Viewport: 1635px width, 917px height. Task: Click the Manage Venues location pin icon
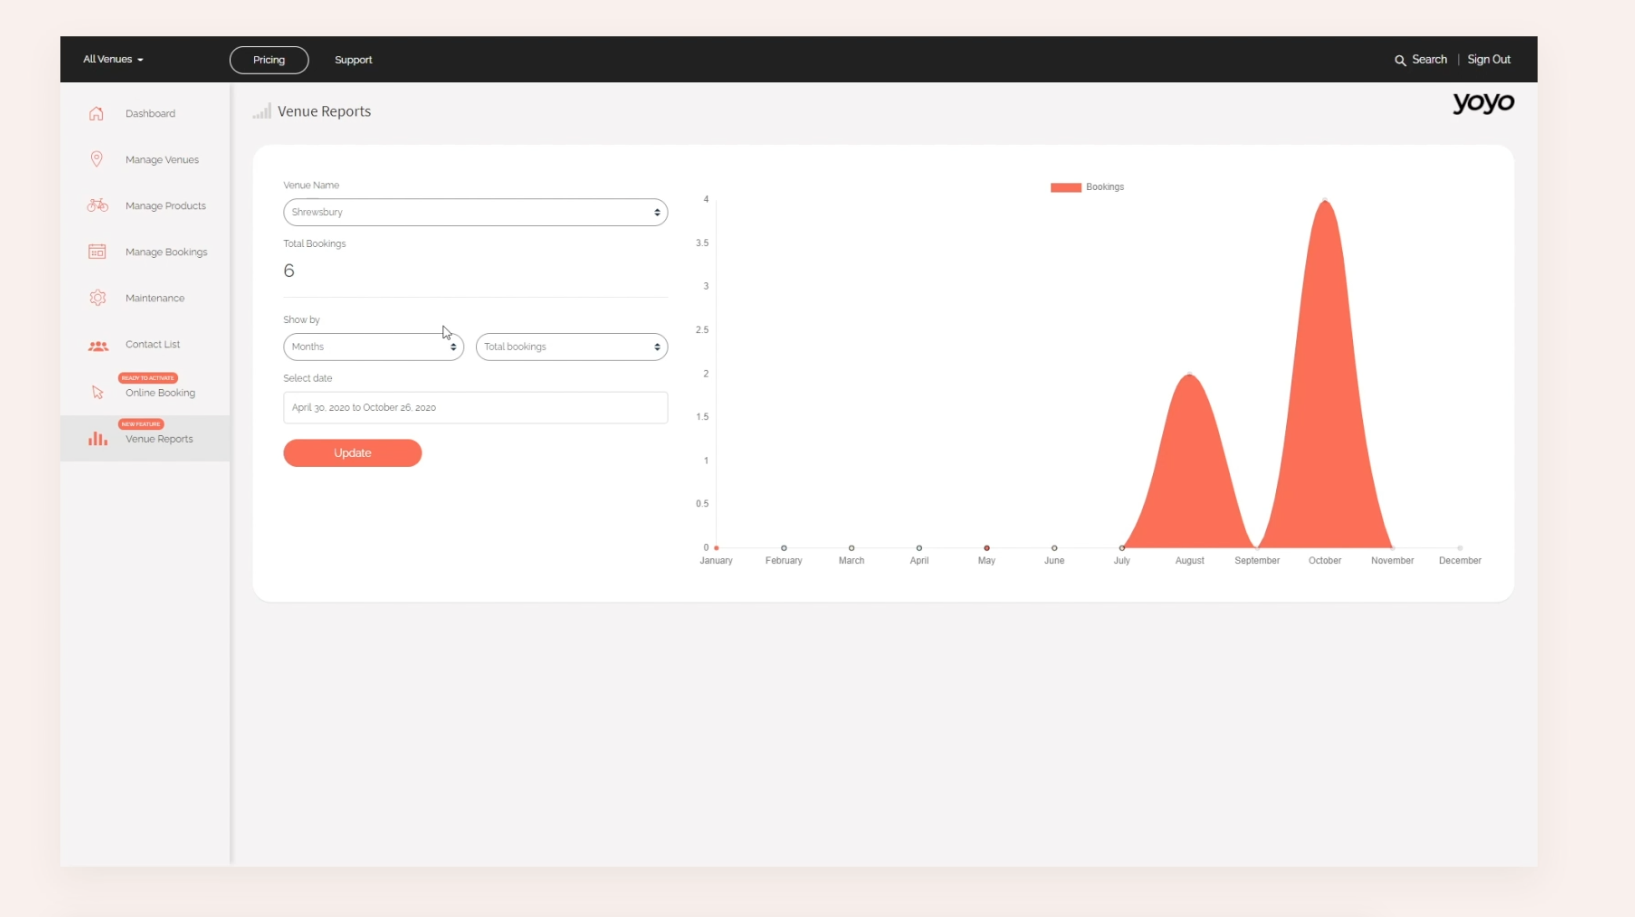(96, 160)
